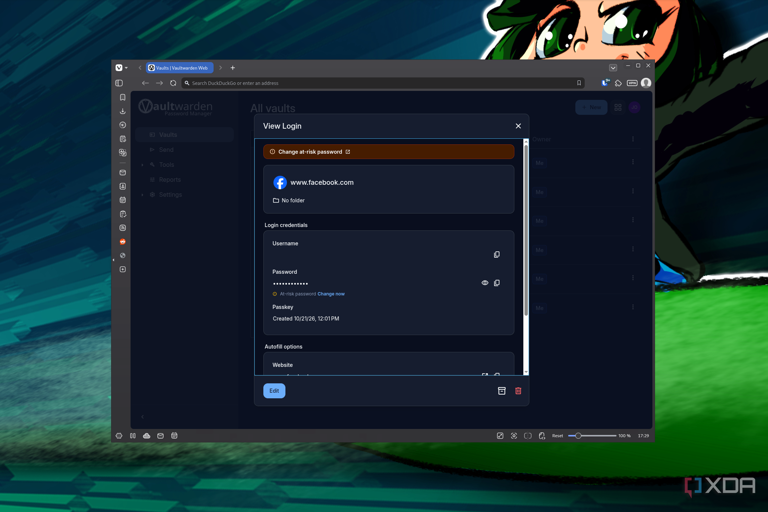768x512 pixels.
Task: Open the Bookmarks panel in the sidebar
Action: 122,98
